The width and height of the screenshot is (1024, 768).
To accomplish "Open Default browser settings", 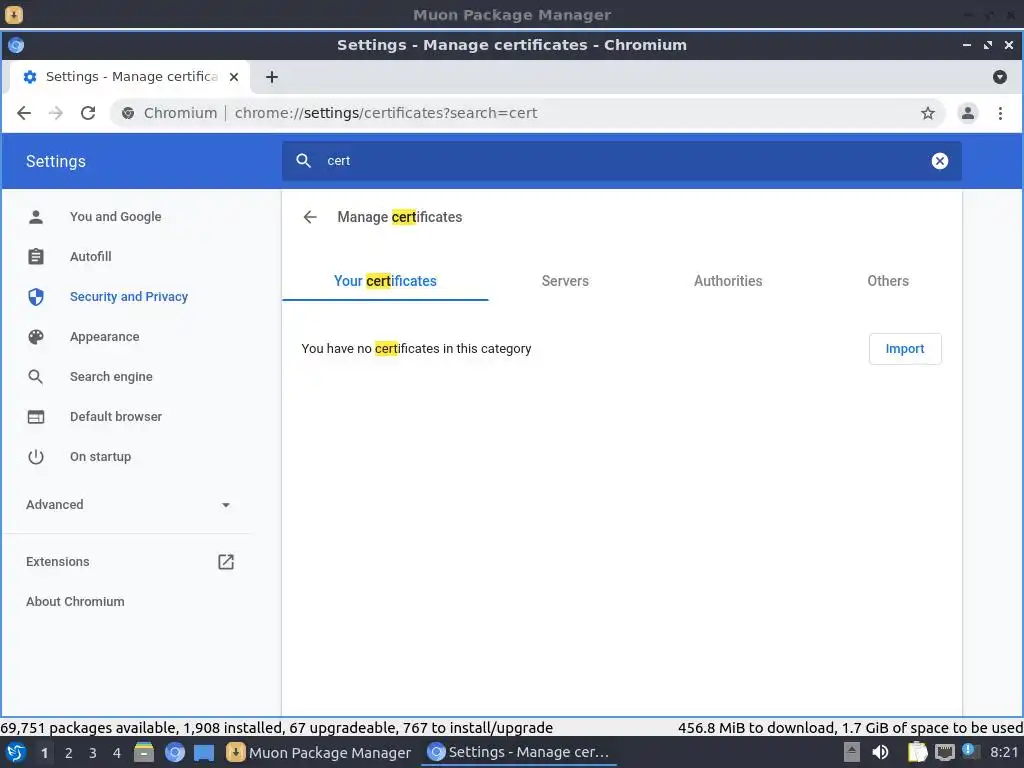I will 116,417.
